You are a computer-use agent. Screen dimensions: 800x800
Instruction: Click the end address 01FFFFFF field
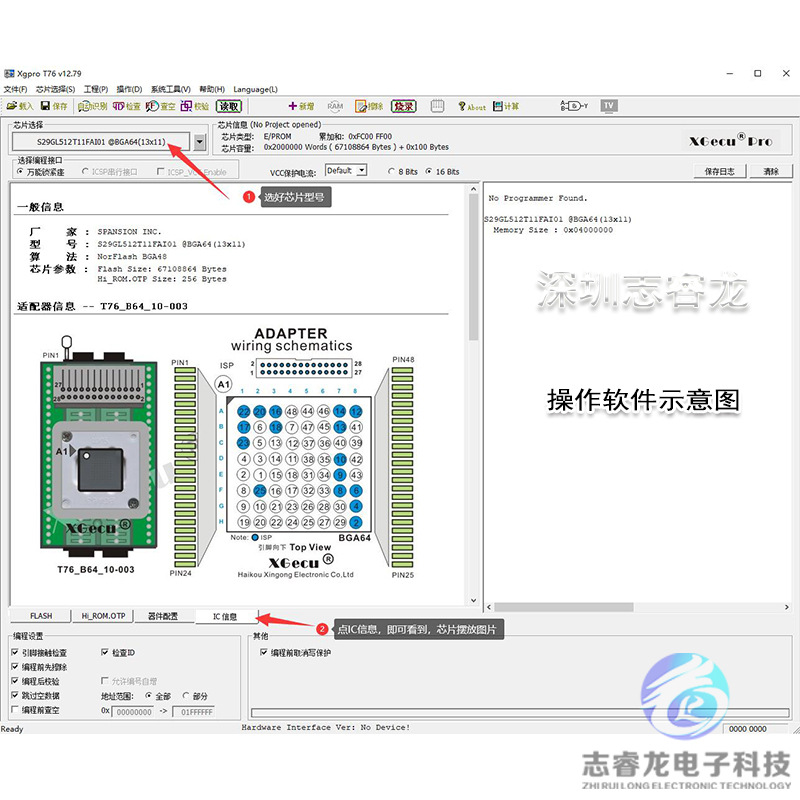[x=194, y=711]
